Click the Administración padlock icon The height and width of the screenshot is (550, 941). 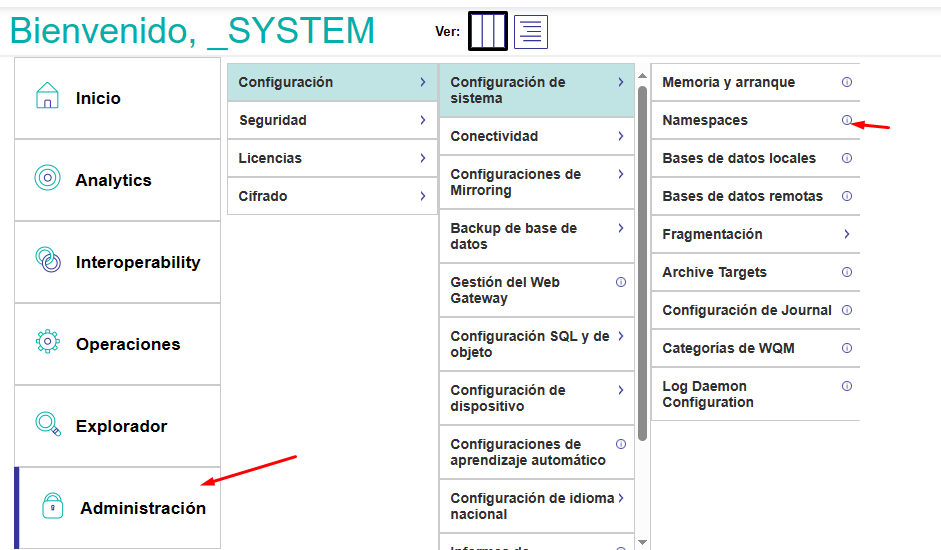(52, 507)
